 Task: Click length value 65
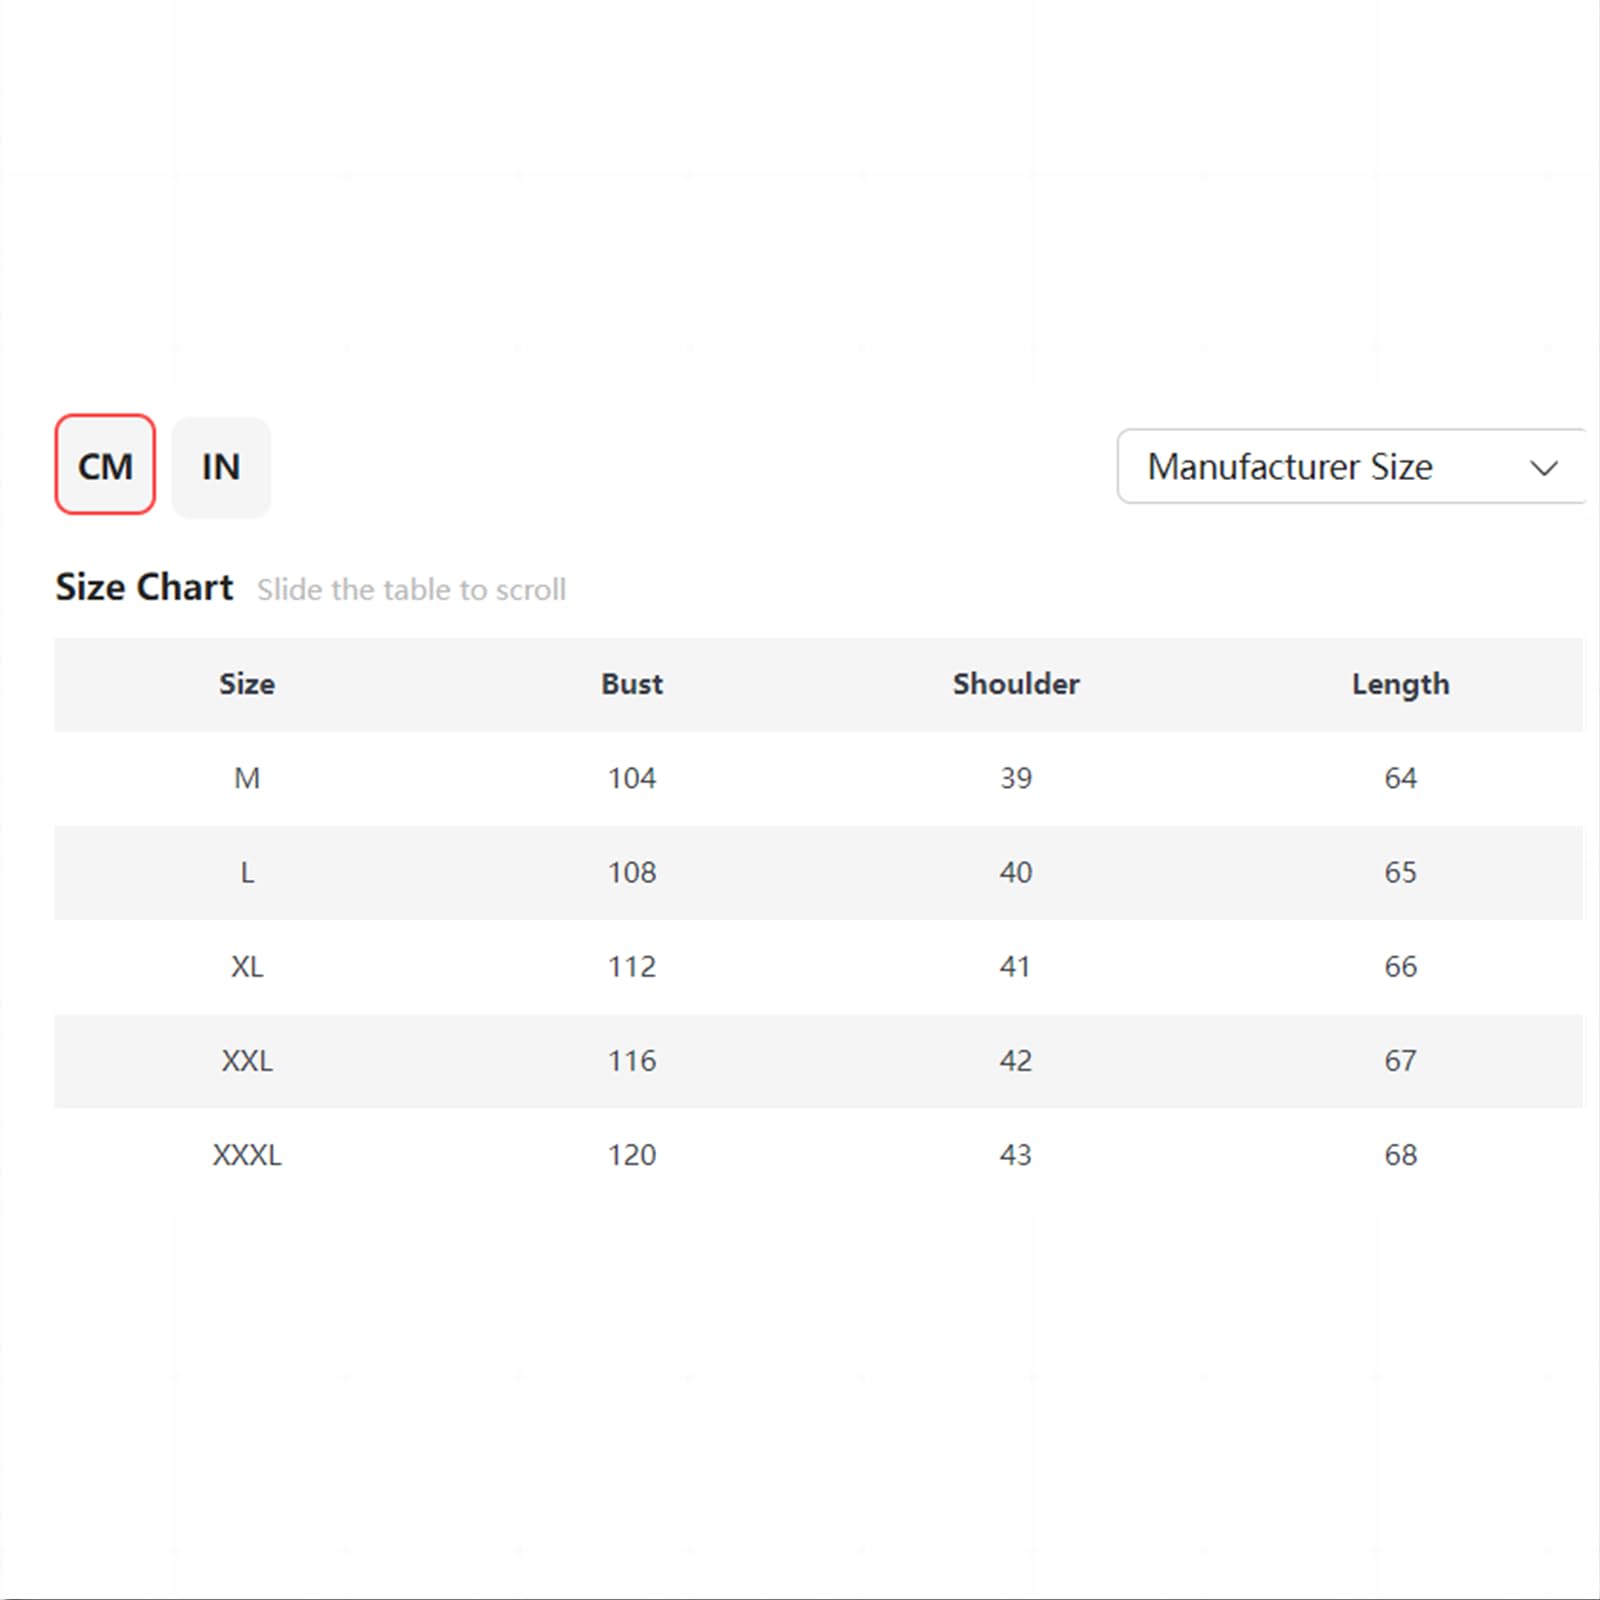click(1400, 872)
